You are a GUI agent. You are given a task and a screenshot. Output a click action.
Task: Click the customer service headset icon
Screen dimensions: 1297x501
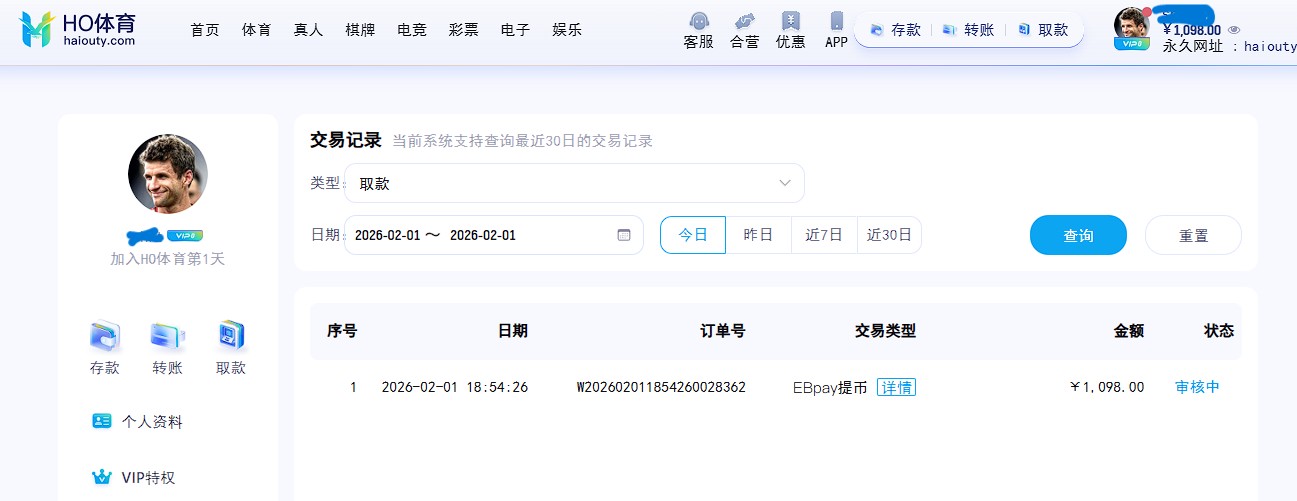(x=698, y=22)
